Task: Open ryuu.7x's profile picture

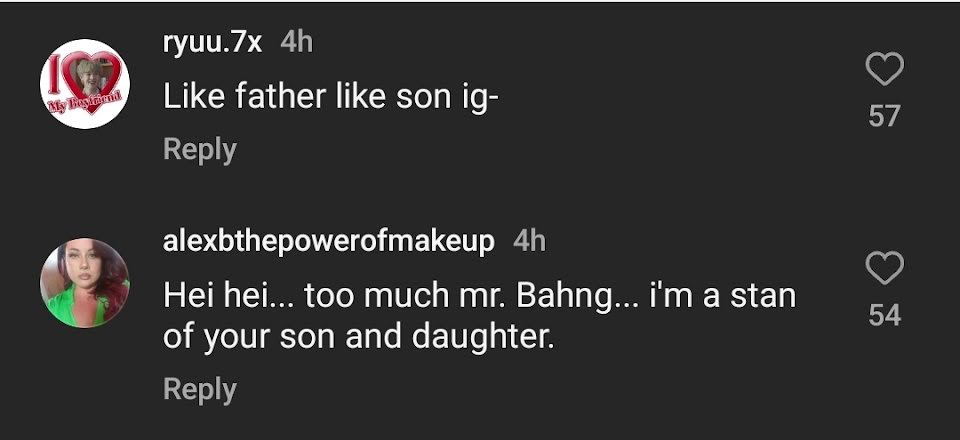Action: coord(85,84)
